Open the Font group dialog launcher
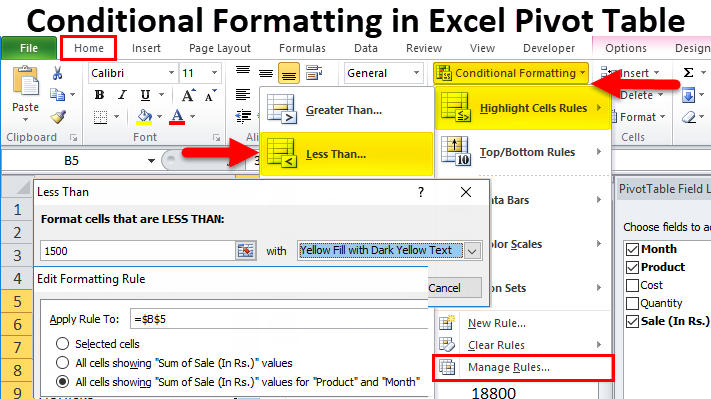The image size is (711, 399). point(217,138)
